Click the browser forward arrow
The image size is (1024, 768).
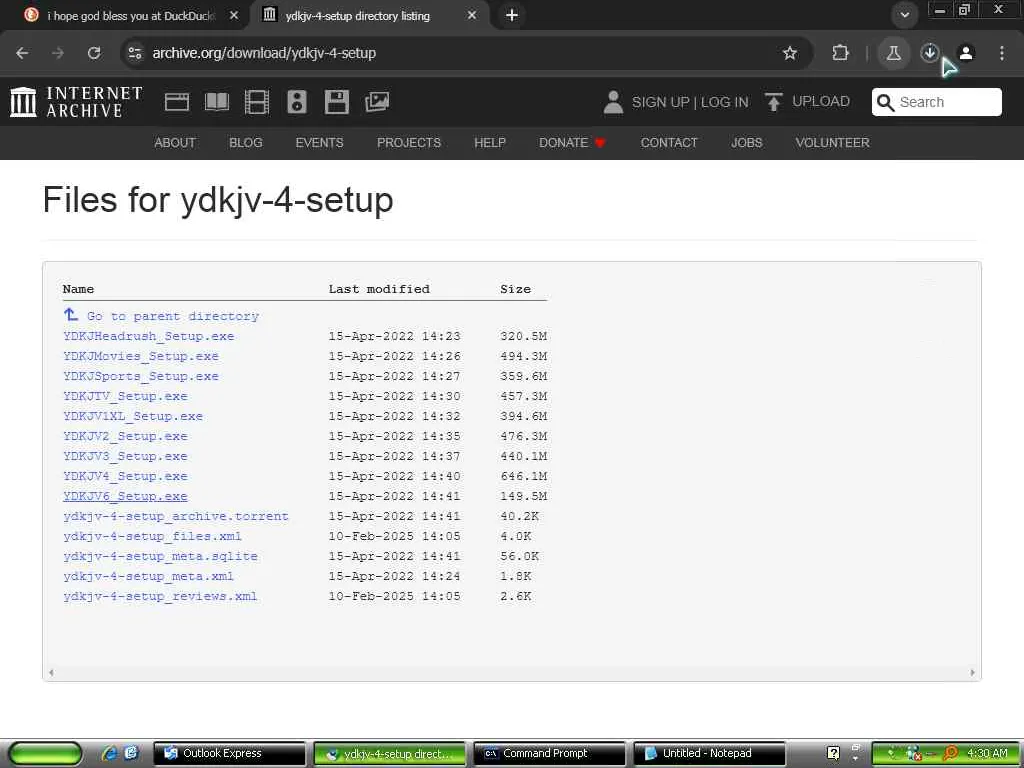(58, 53)
